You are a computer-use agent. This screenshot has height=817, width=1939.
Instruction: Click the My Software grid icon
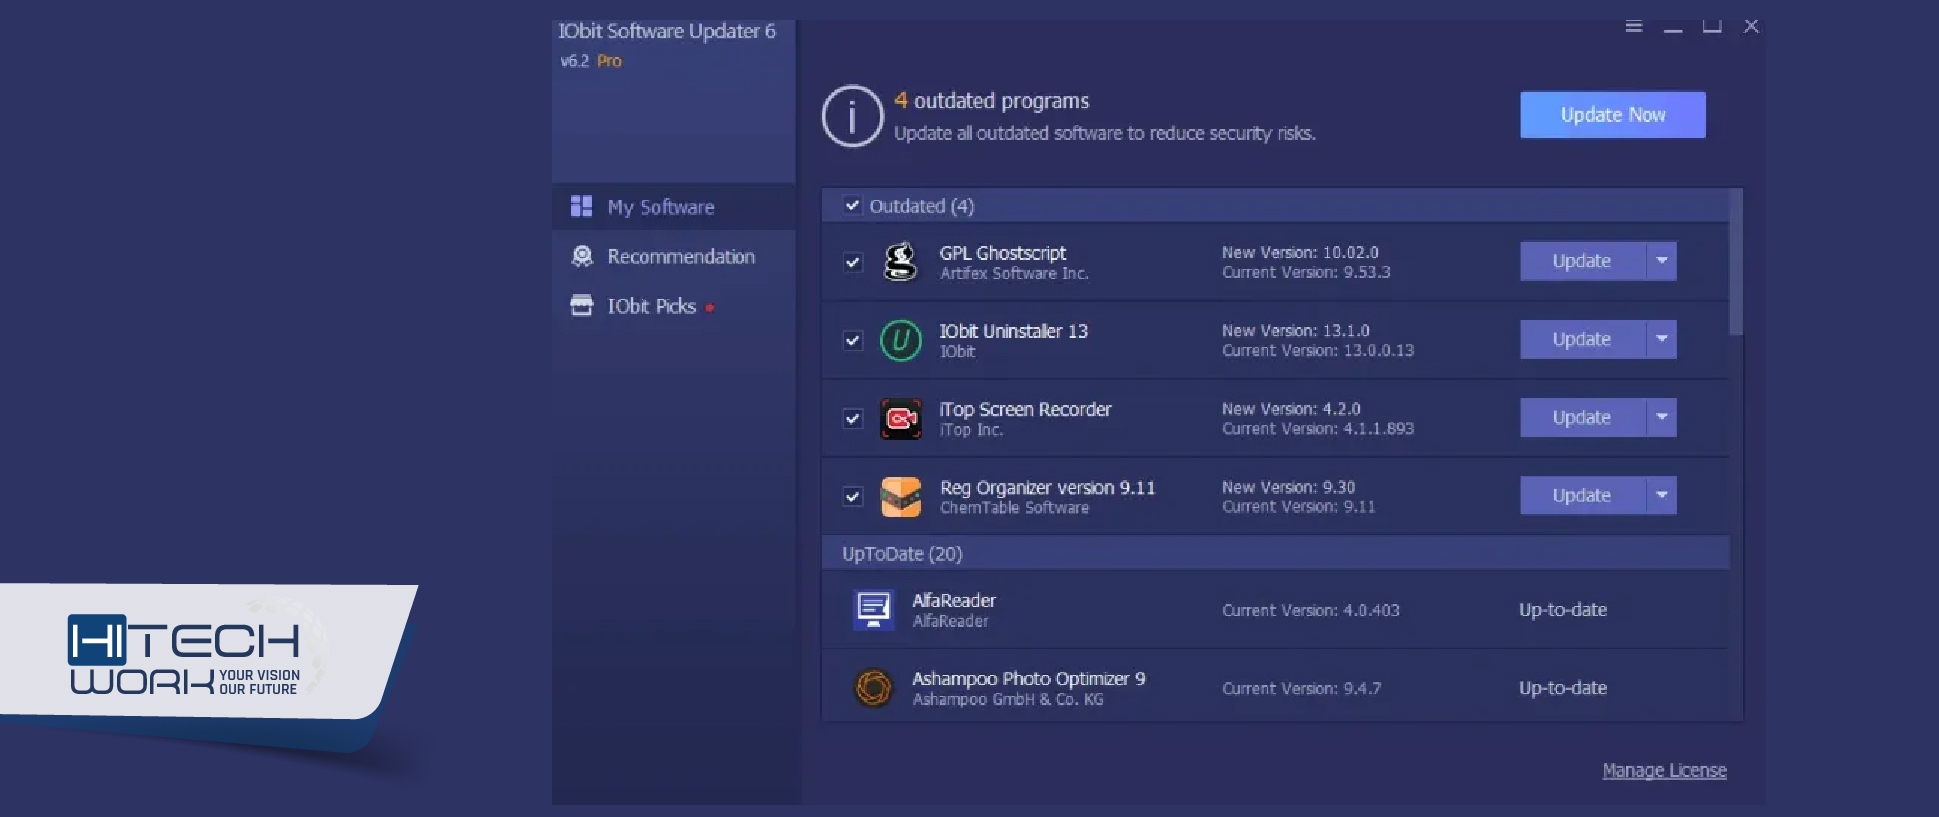click(x=581, y=206)
